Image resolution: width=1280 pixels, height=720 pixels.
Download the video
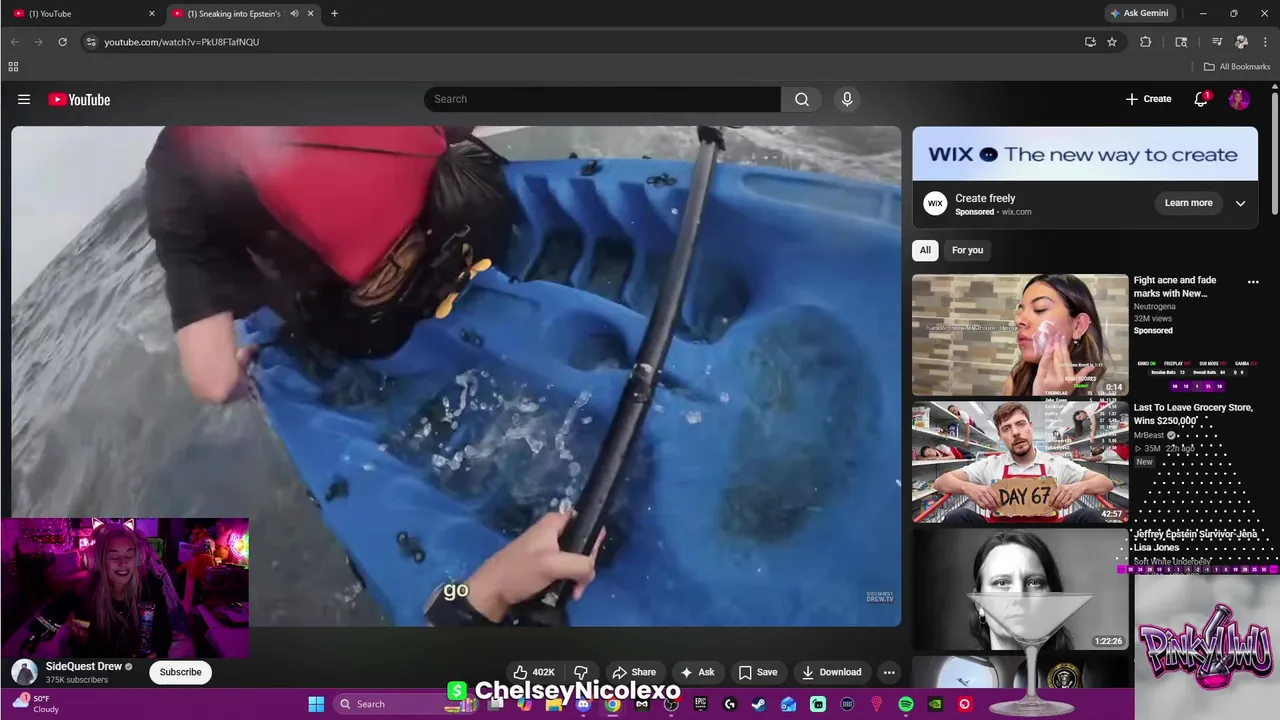(x=831, y=672)
